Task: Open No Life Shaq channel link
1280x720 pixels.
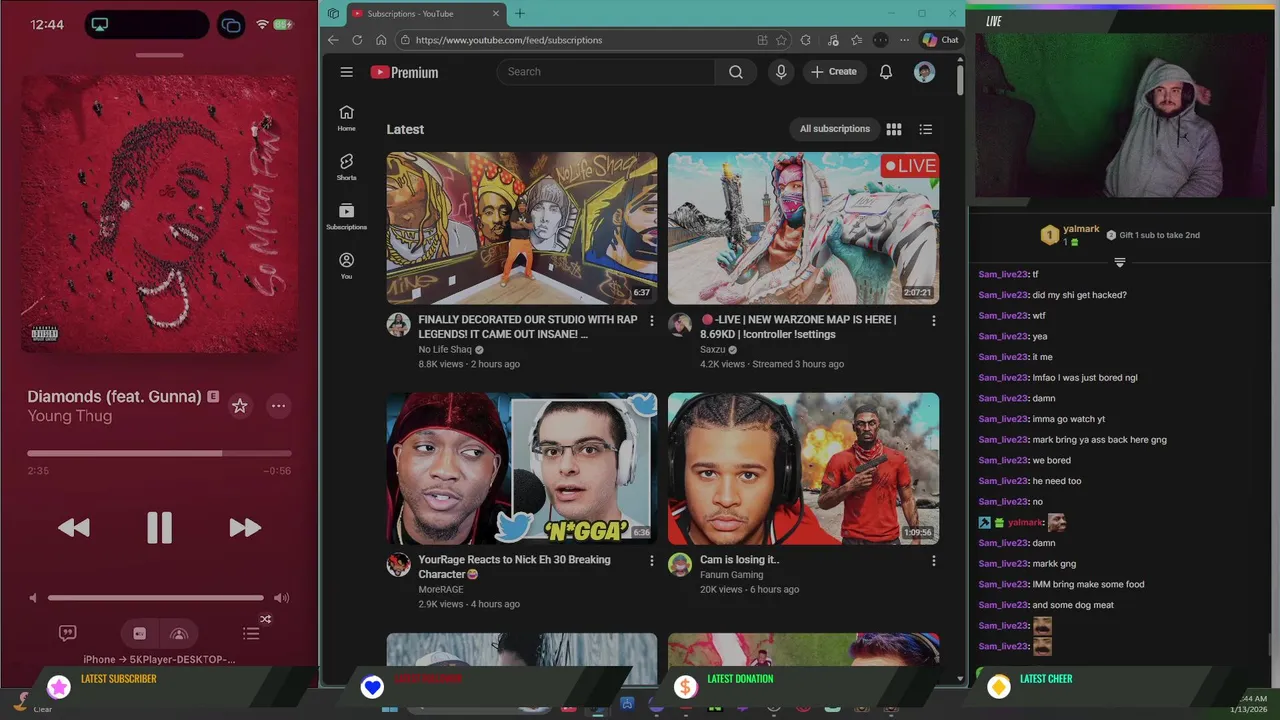Action: point(445,350)
